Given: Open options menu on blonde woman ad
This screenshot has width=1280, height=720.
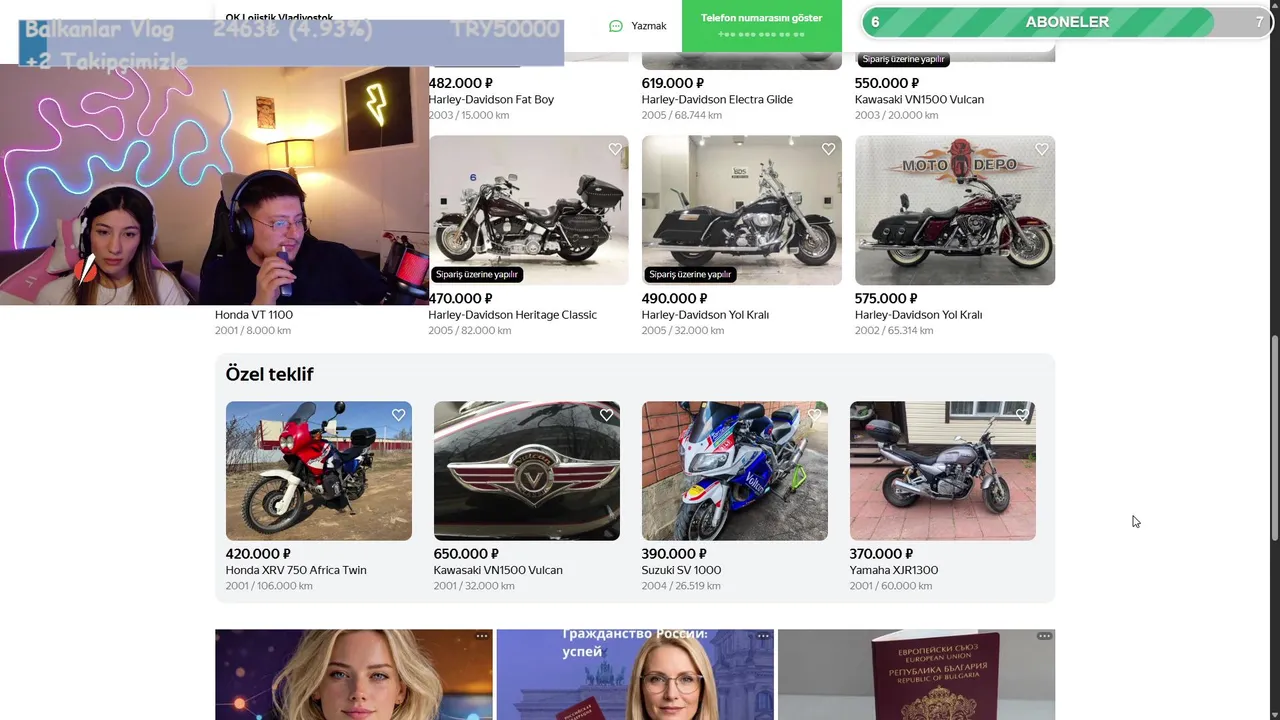Looking at the screenshot, I should [x=482, y=636].
